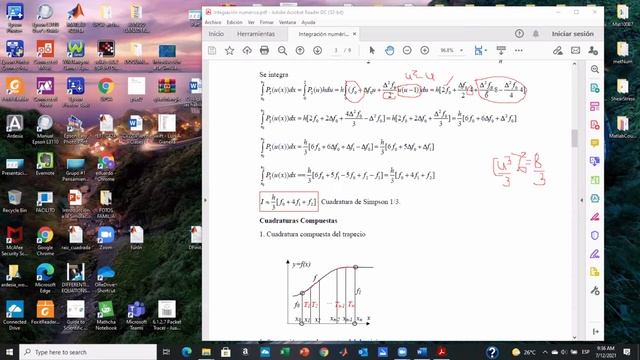
Task: Switch to the Inicio tab
Action: coord(216,34)
